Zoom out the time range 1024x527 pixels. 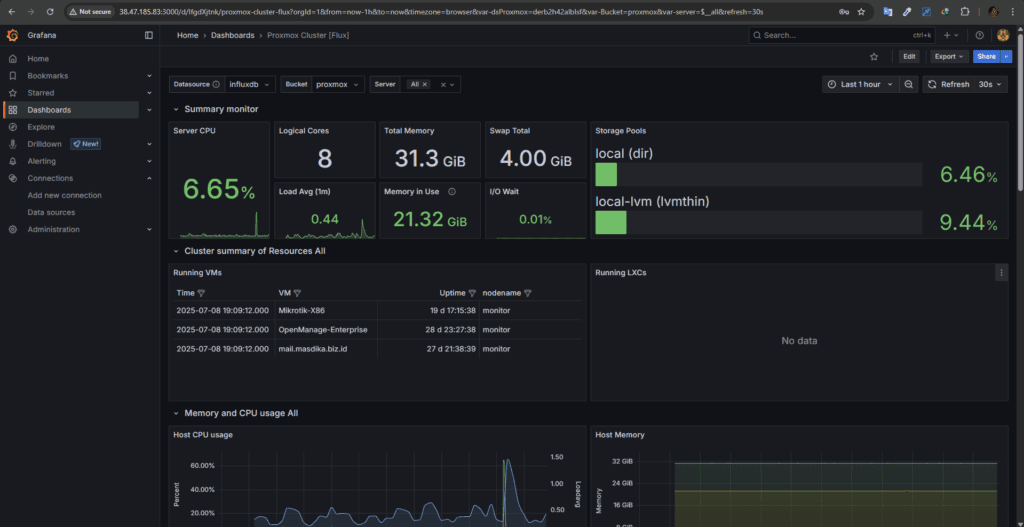click(908, 84)
